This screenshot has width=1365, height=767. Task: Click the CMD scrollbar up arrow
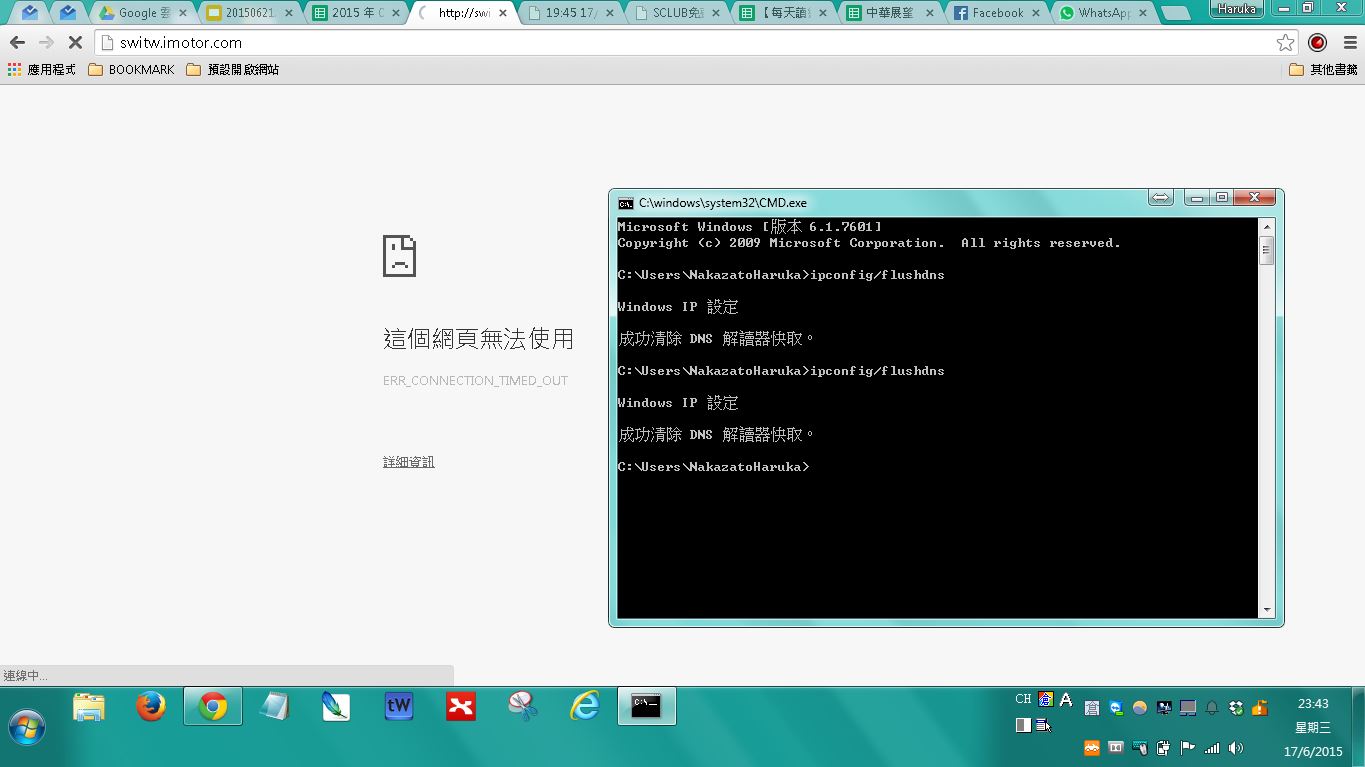click(1267, 226)
